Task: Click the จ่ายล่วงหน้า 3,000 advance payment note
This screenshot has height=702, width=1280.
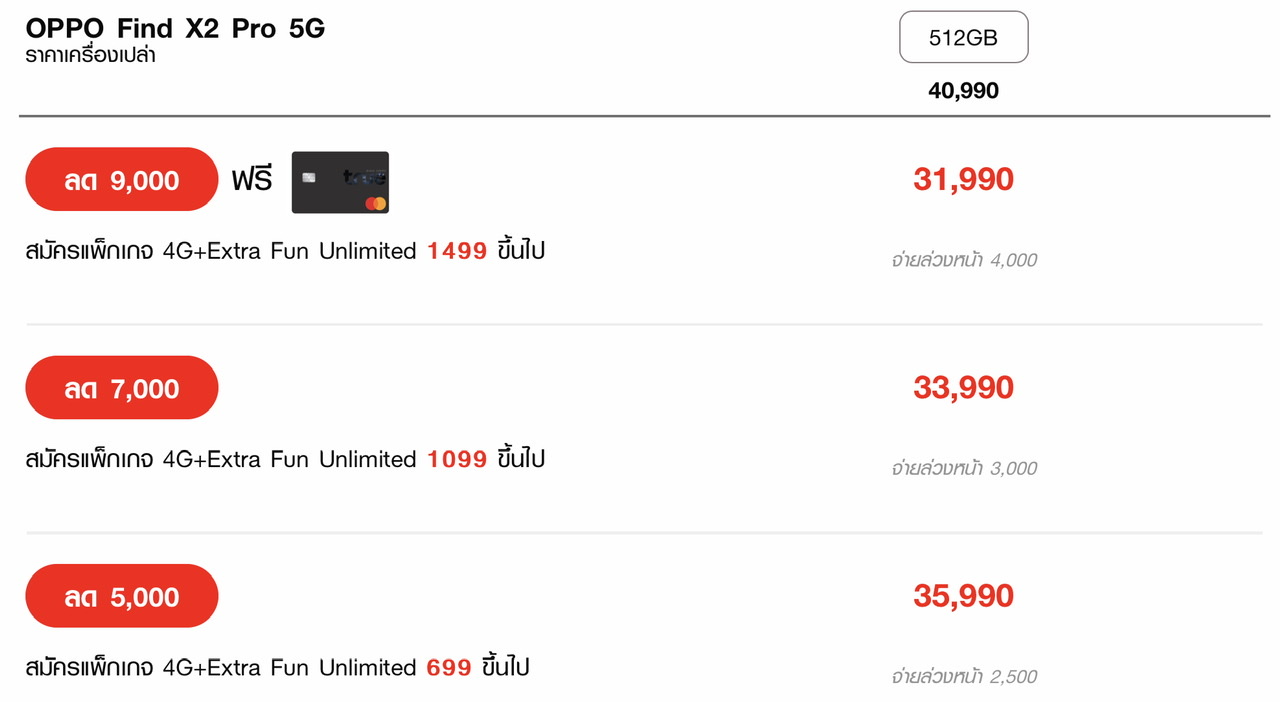Action: click(964, 468)
